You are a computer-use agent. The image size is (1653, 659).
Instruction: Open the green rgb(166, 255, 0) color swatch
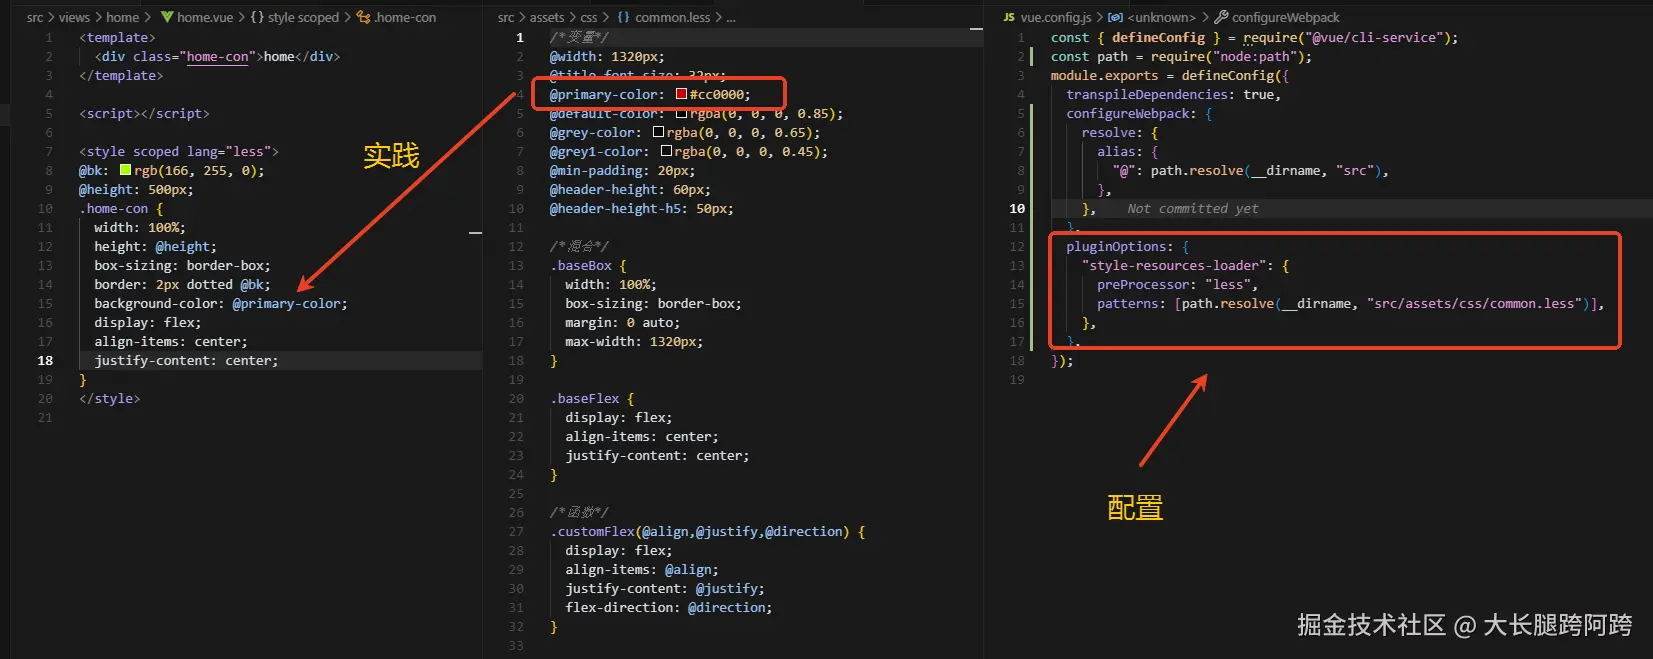[x=125, y=170]
